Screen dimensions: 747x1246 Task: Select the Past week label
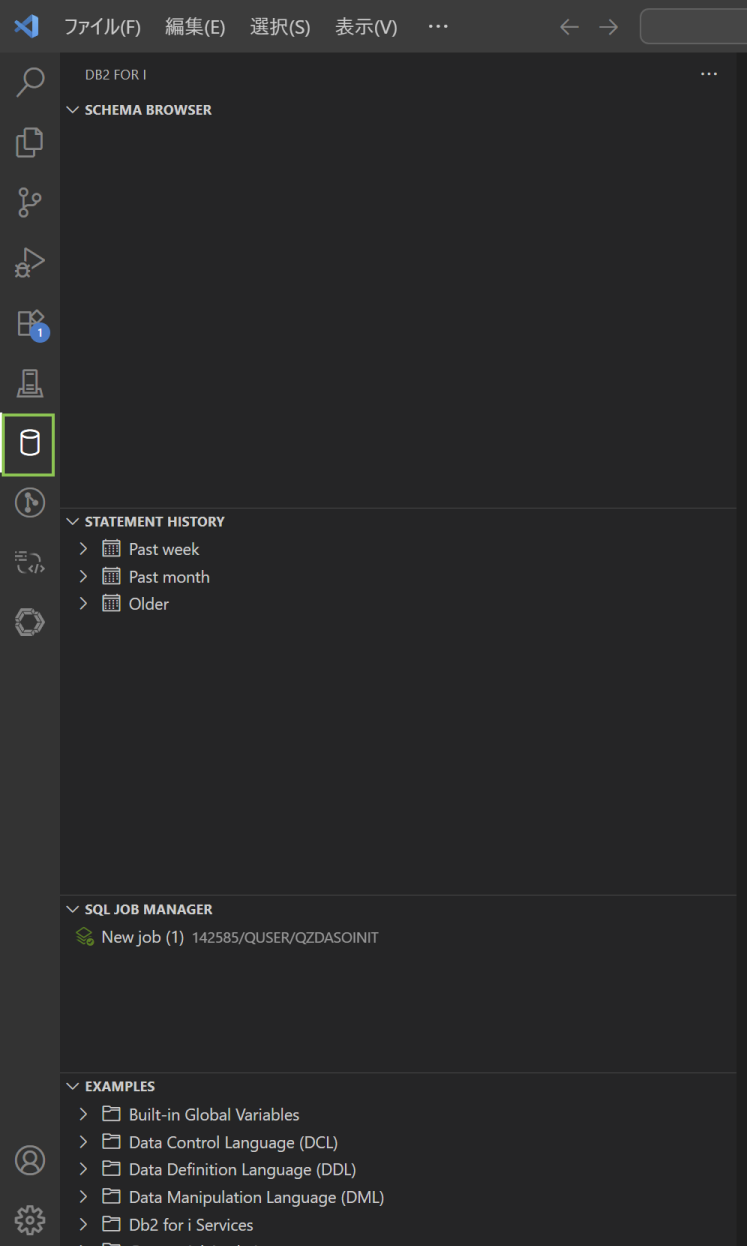164,549
